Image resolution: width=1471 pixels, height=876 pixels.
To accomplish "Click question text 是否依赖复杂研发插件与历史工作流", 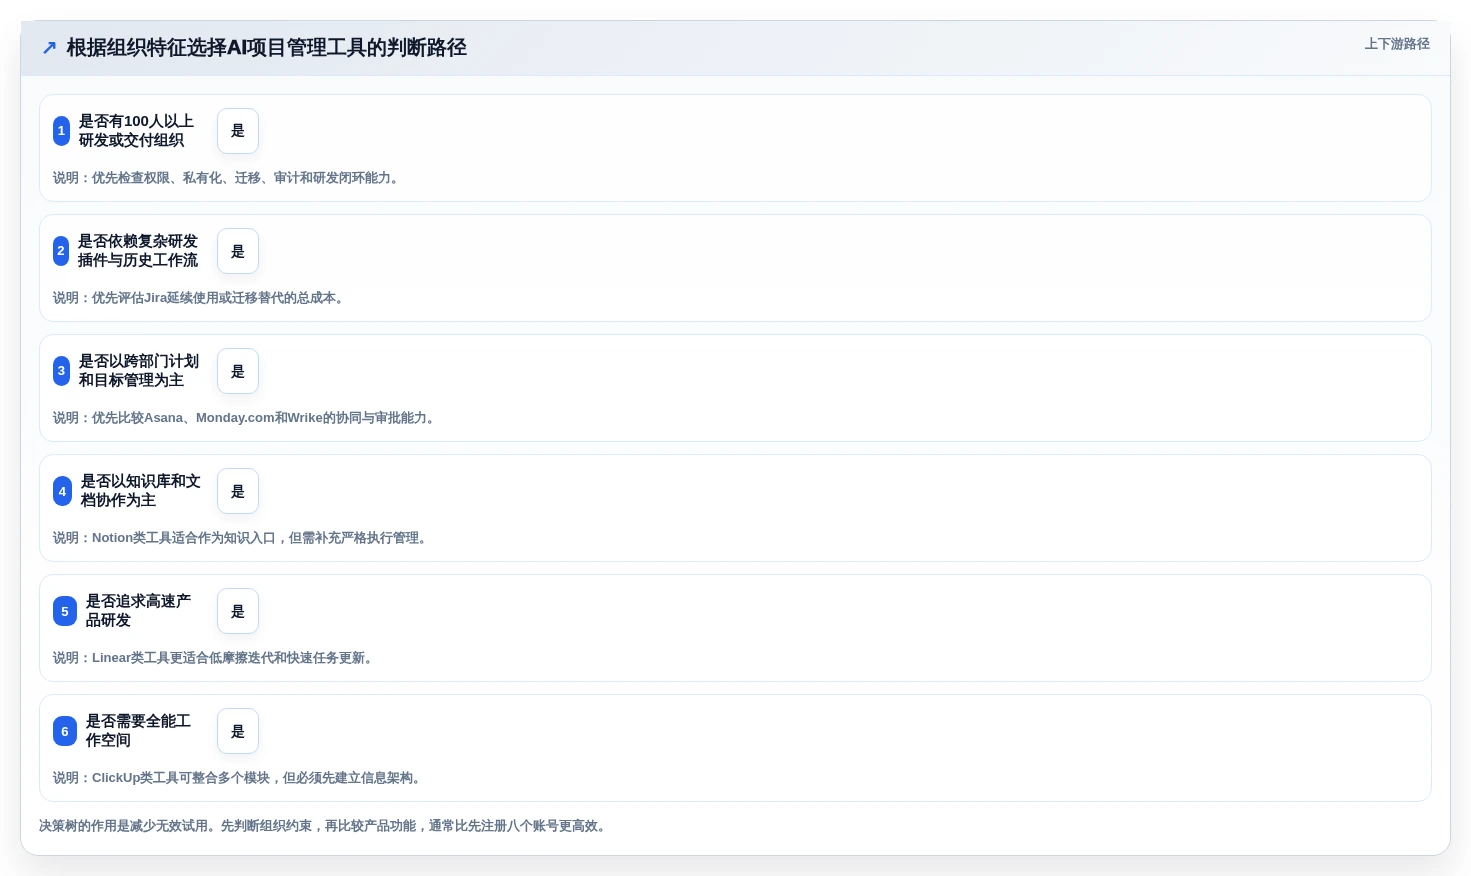I will click(x=138, y=251).
